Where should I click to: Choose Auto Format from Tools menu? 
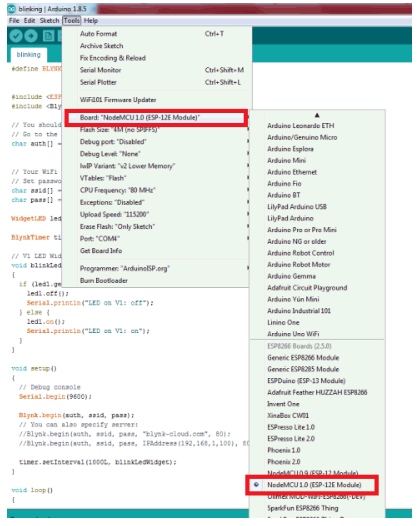[x=156, y=34]
